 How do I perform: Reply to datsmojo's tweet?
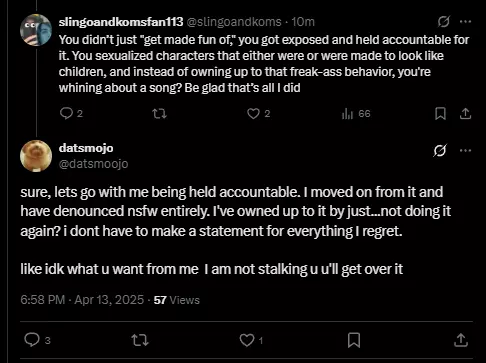pos(37,340)
